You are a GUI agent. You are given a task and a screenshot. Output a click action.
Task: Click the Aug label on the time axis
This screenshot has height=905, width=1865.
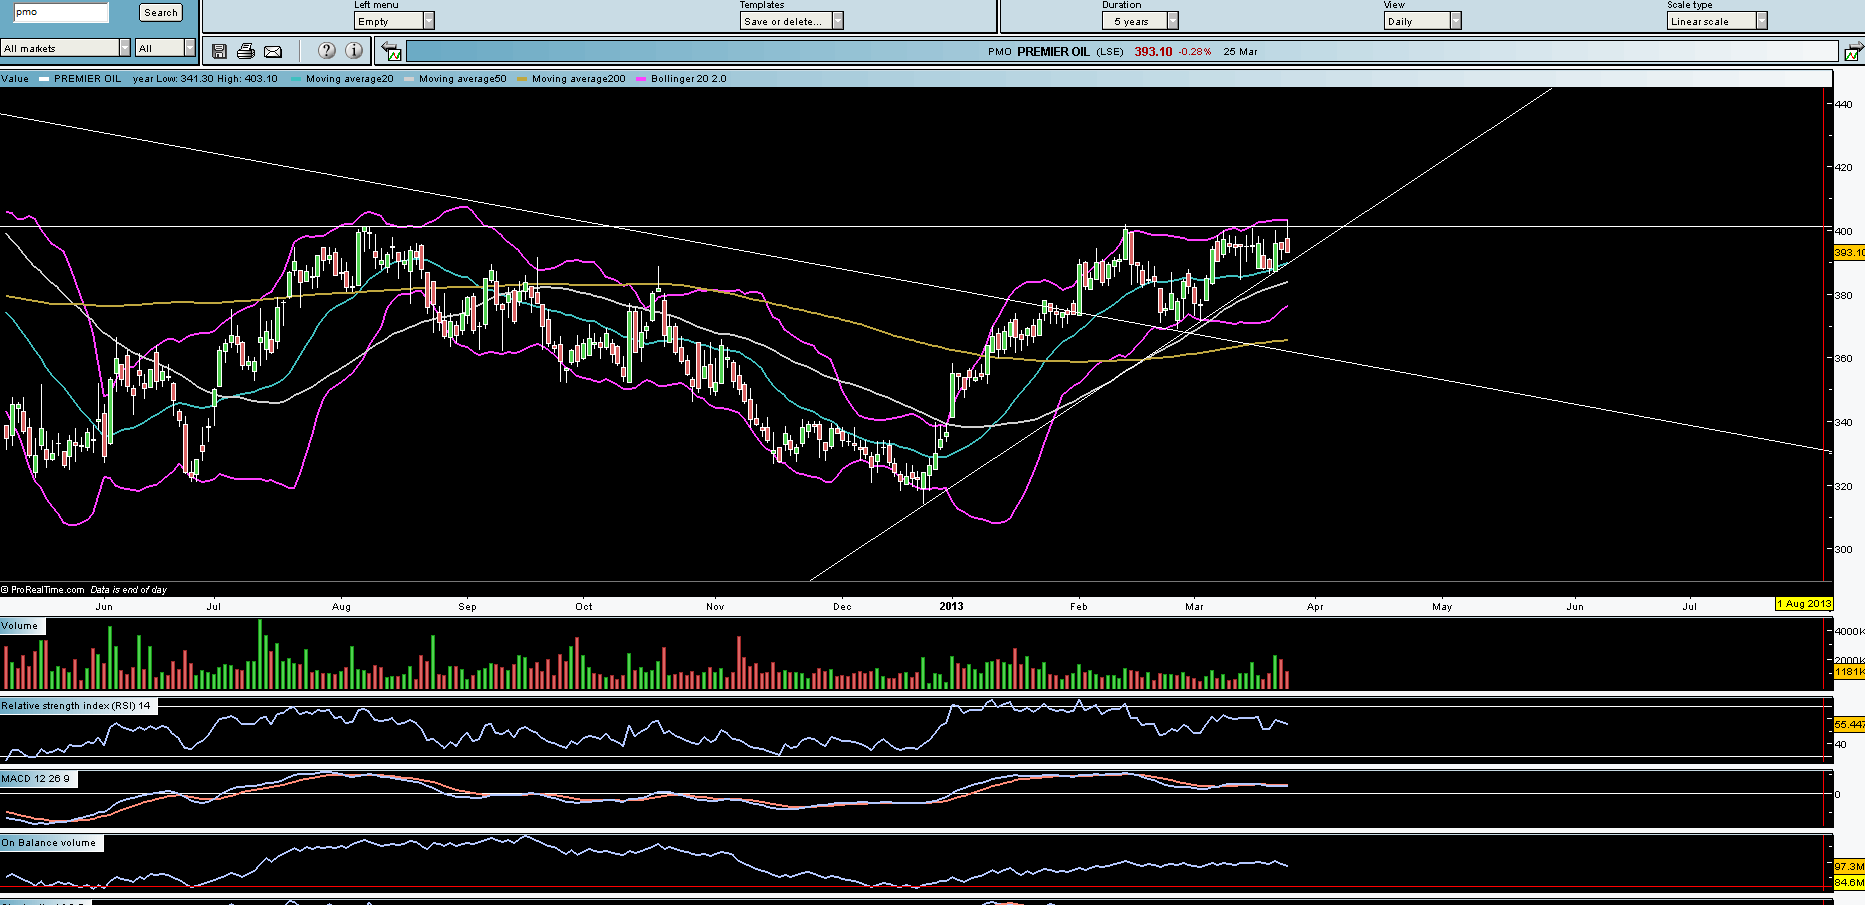[x=342, y=607]
